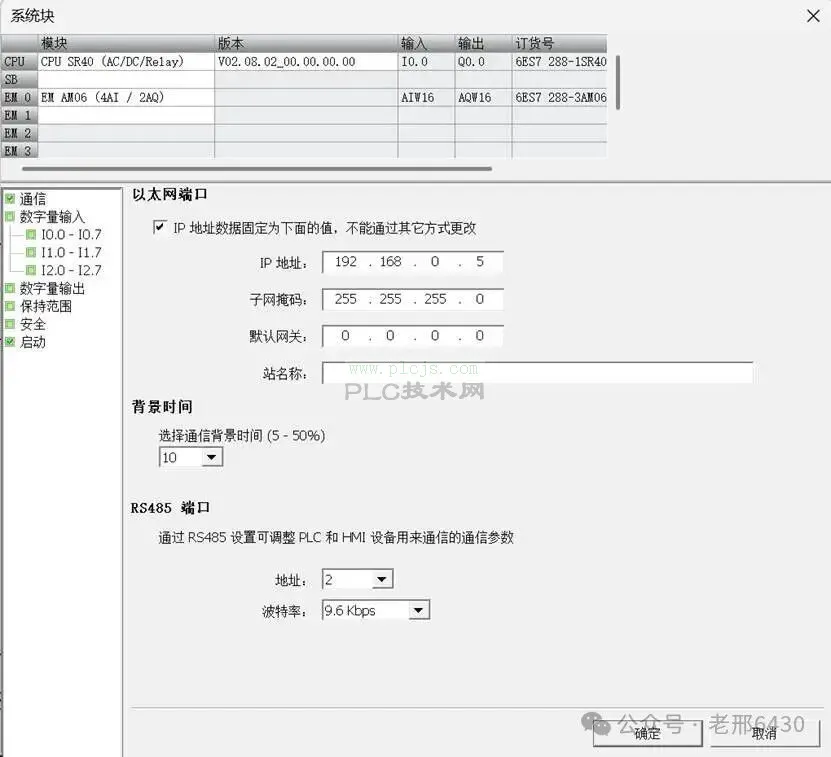Click the subnet mask field

tap(412, 299)
